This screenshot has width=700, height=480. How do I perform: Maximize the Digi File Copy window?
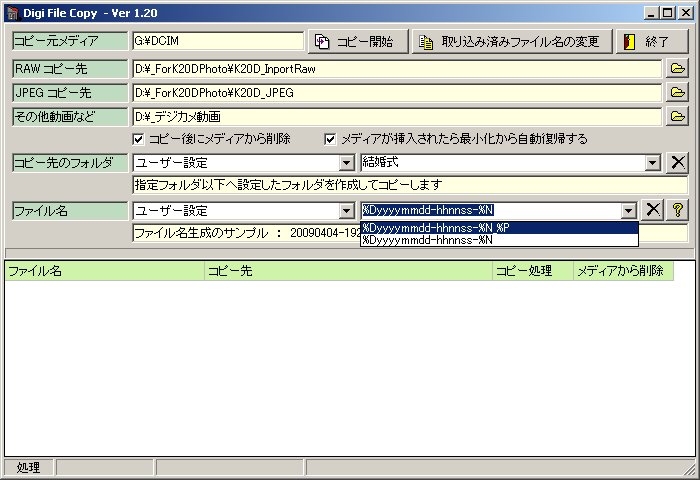667,13
